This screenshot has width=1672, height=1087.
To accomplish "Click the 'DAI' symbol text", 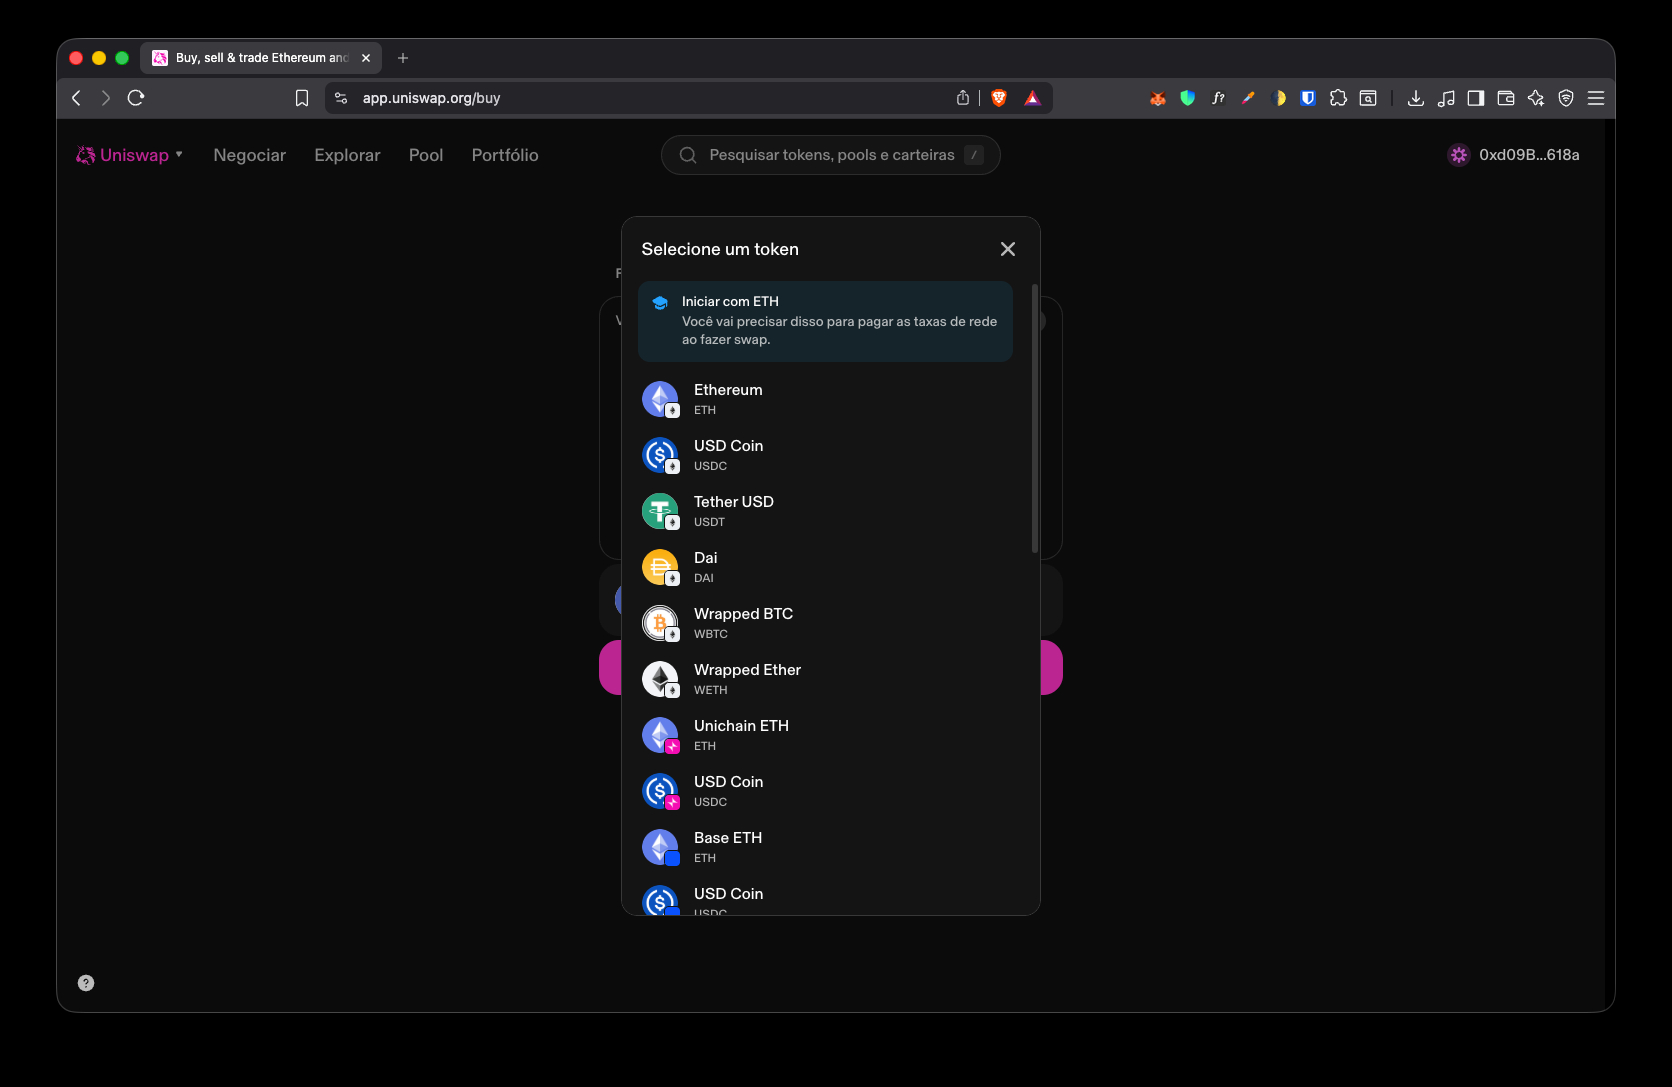I will pos(704,578).
